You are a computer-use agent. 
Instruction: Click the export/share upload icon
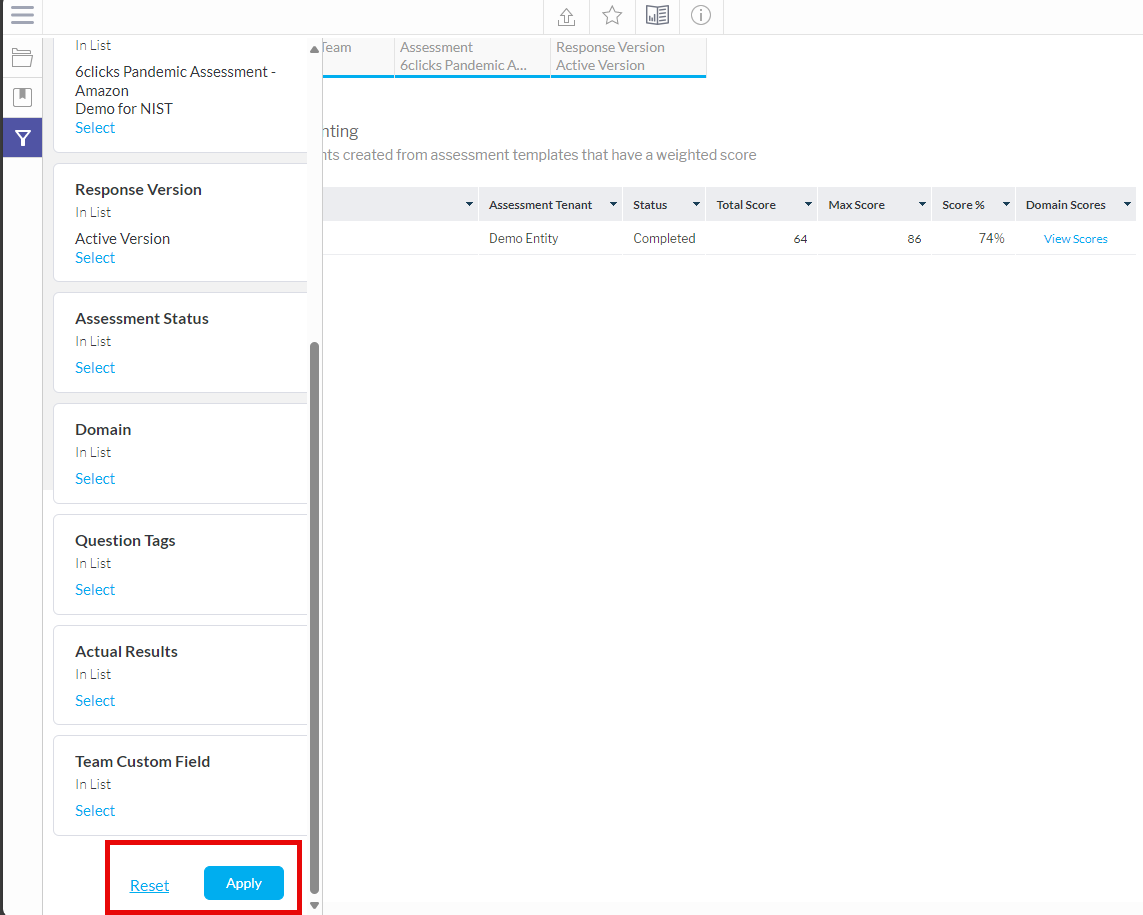click(x=566, y=16)
